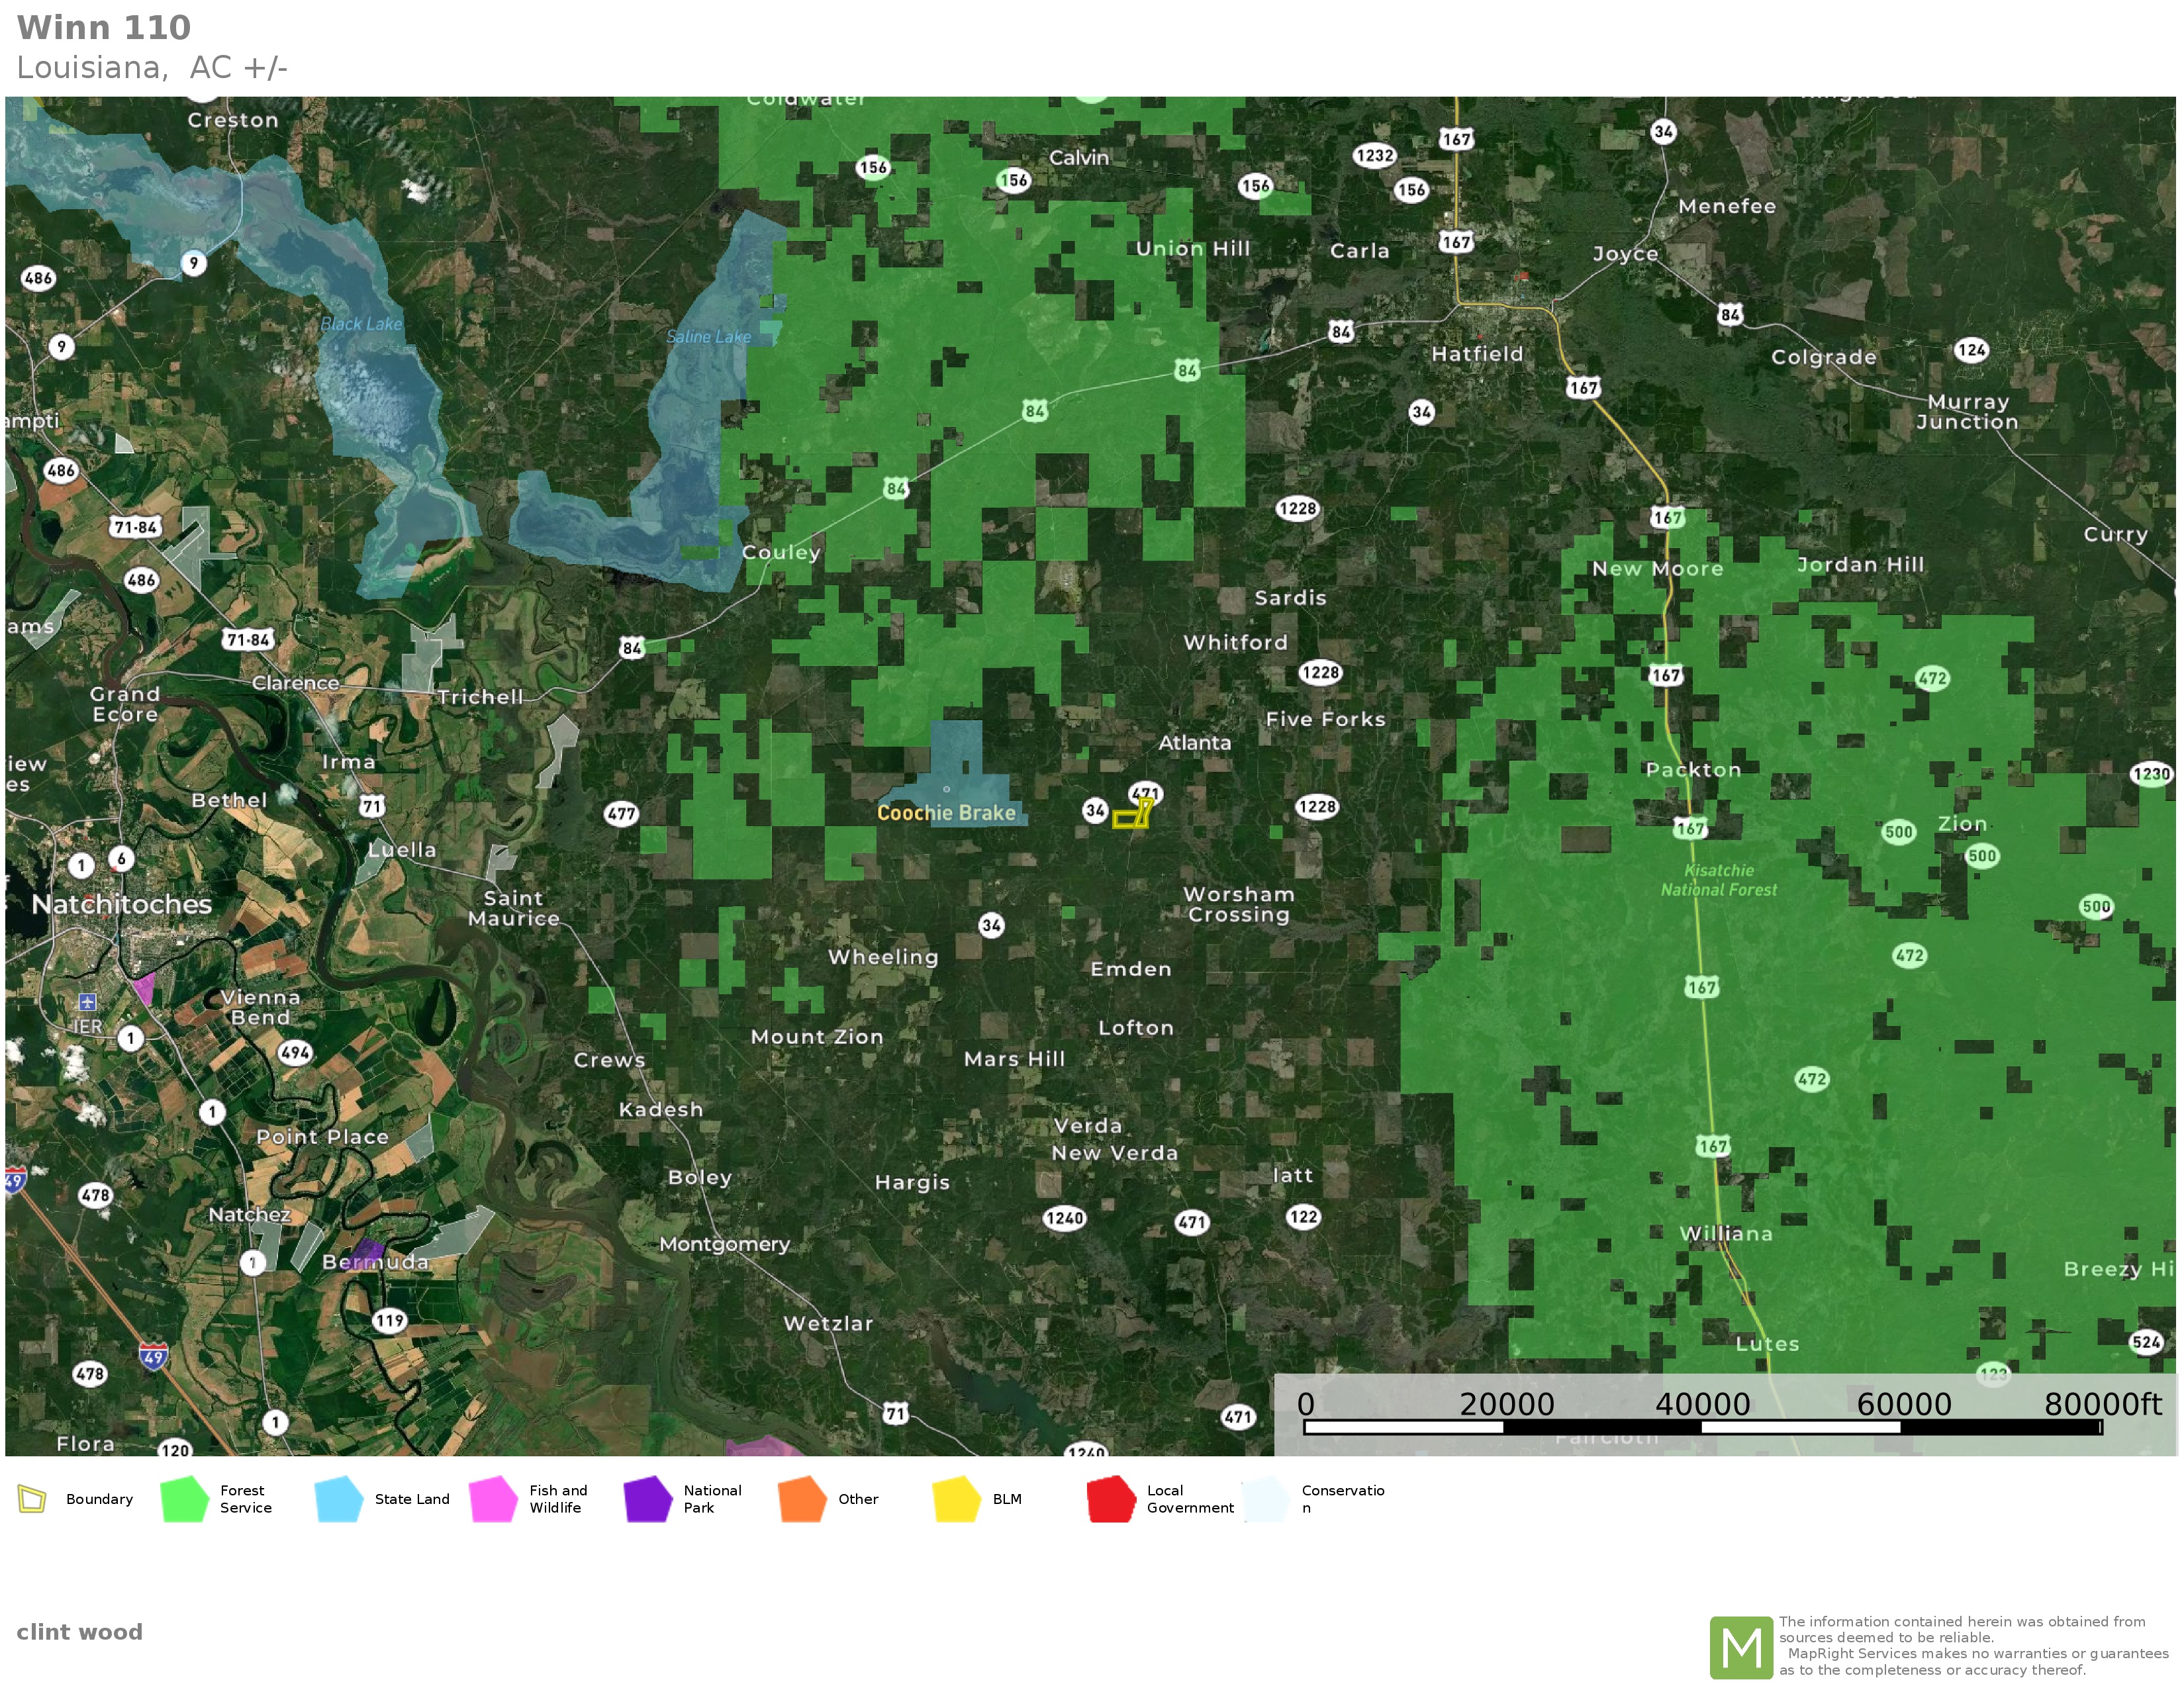Click the Highway 477 route marker

[621, 813]
